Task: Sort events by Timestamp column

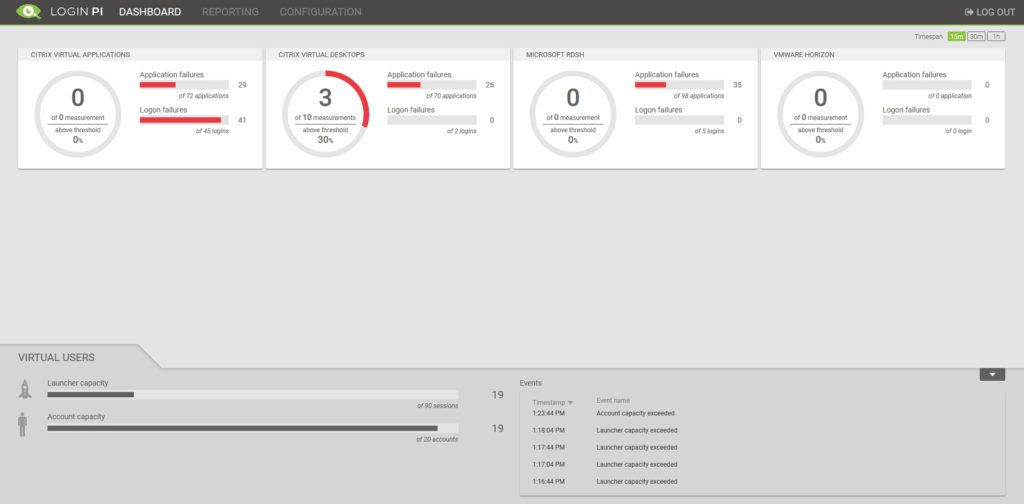Action: point(551,402)
